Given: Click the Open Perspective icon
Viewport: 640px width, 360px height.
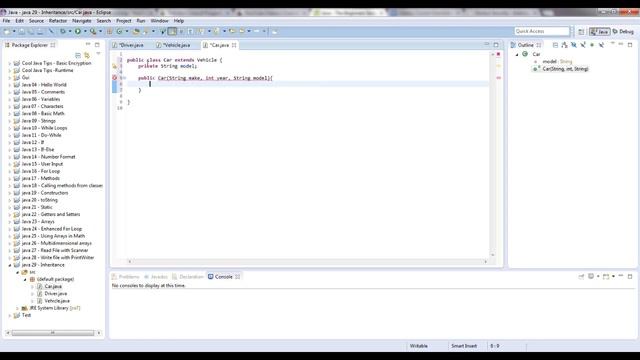Looking at the screenshot, I should (x=581, y=31).
